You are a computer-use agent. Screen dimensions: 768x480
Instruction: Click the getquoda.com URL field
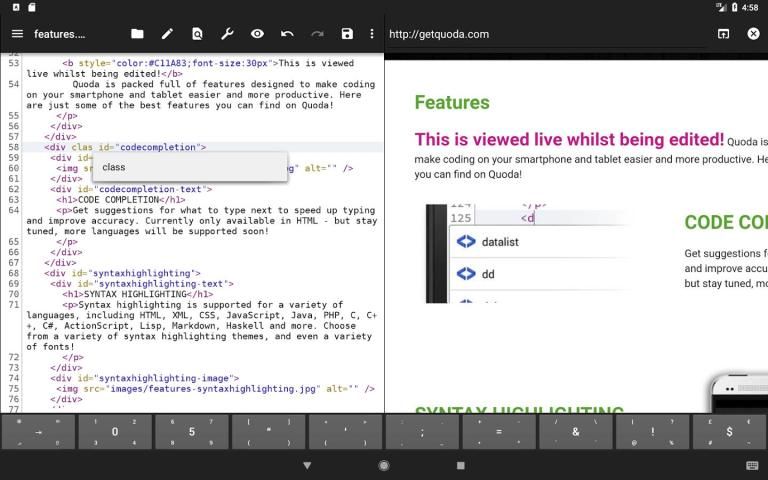(540, 34)
